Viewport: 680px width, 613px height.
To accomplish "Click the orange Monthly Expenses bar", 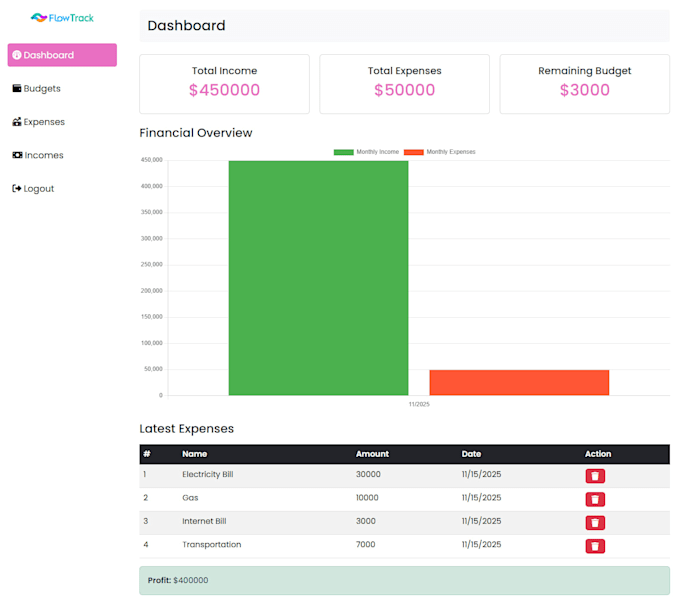I will tap(519, 382).
